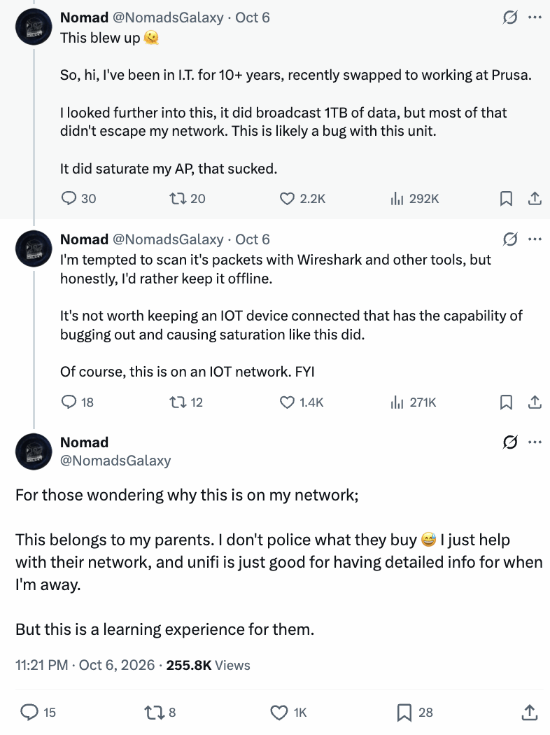Open the 11:21 PM Oct 6, 2026 timestamp

(x=85, y=665)
